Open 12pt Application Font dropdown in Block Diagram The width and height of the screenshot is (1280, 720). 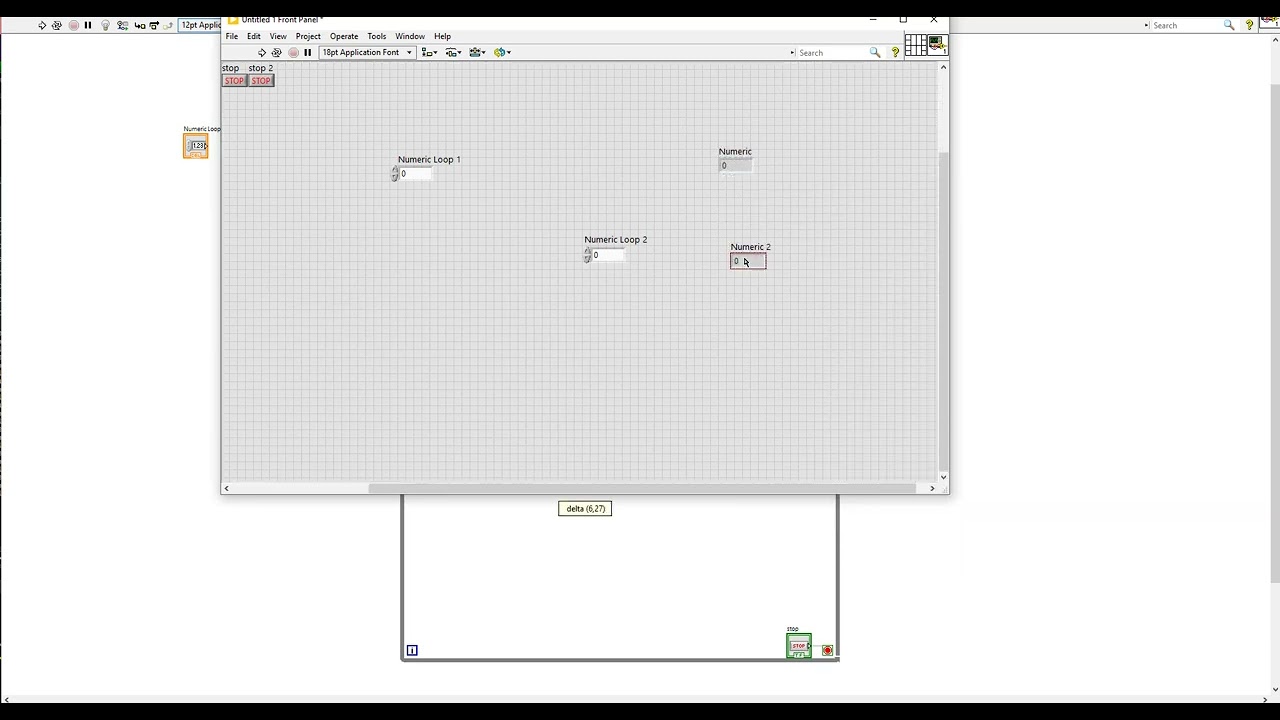click(200, 25)
